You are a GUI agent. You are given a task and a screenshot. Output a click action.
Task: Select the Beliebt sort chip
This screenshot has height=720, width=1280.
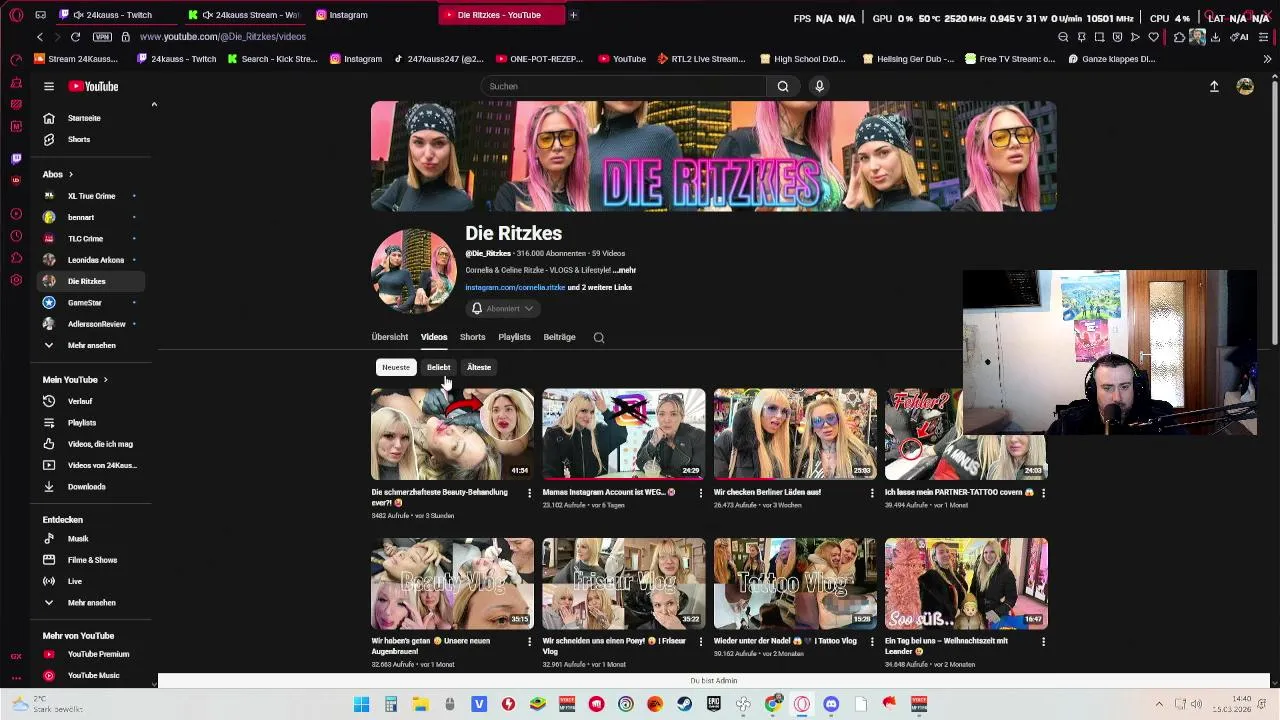click(438, 367)
